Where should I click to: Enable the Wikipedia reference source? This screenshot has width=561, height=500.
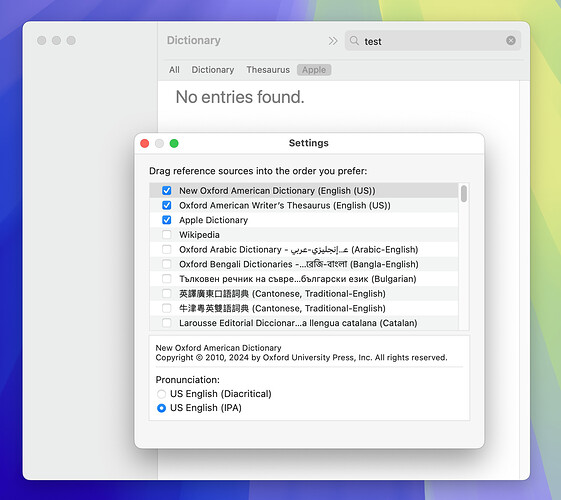(167, 235)
